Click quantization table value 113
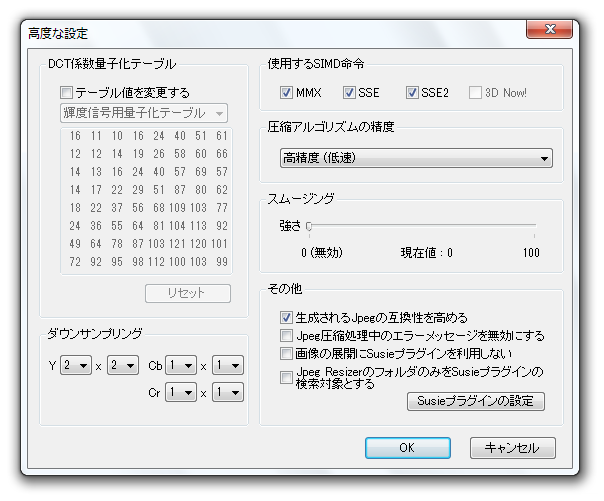 click(x=198, y=225)
